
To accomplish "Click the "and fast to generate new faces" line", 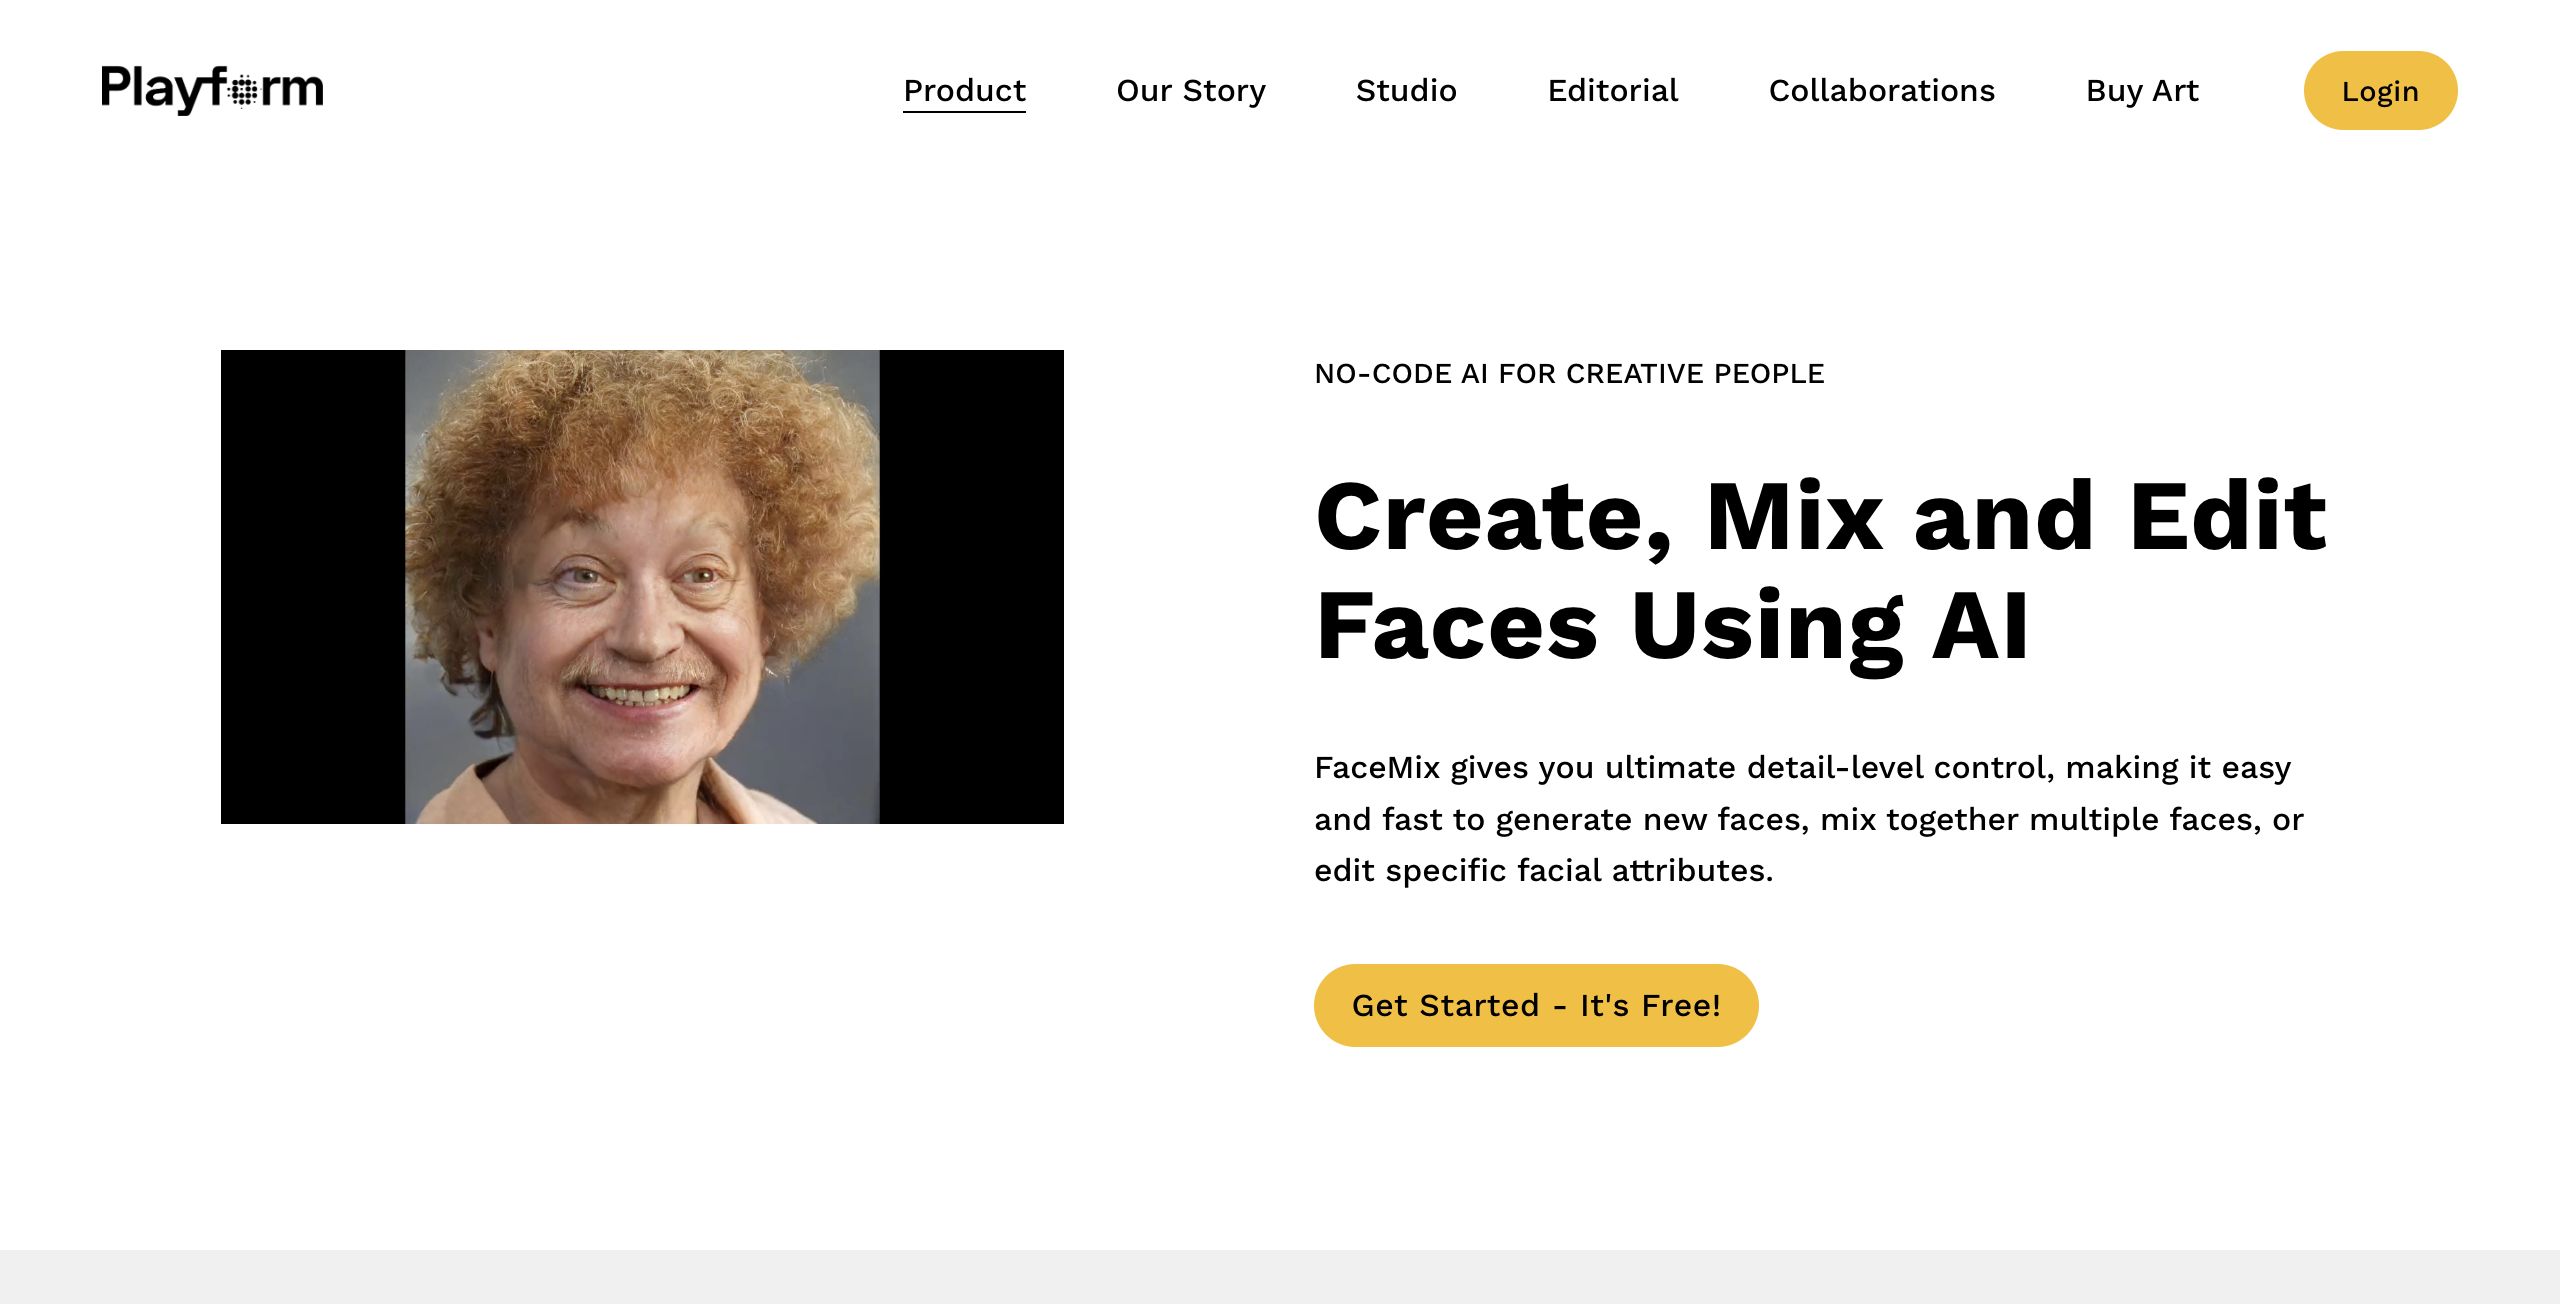I will (1560, 820).
